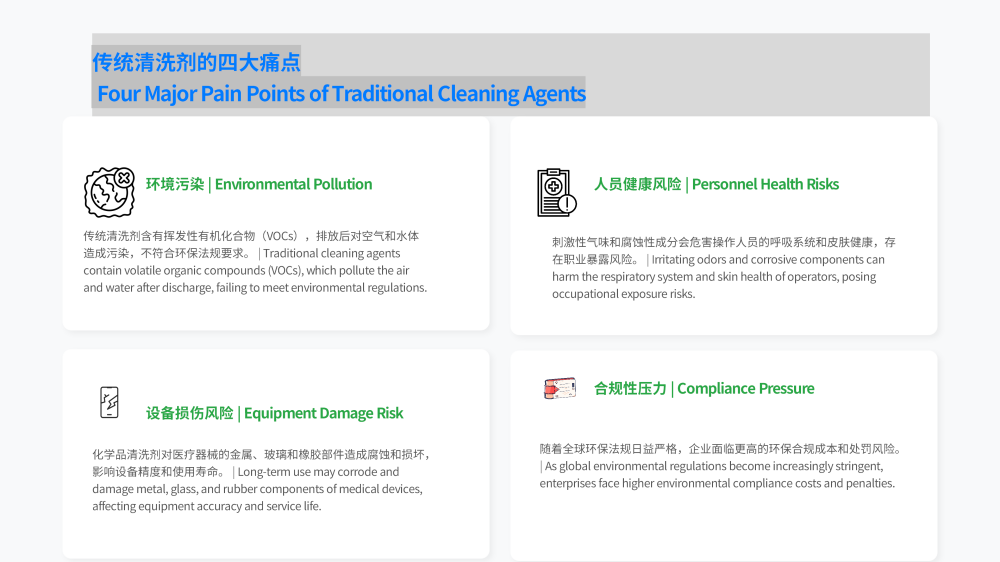
Task: Select the 环境污染 heading text
Action: click(175, 184)
